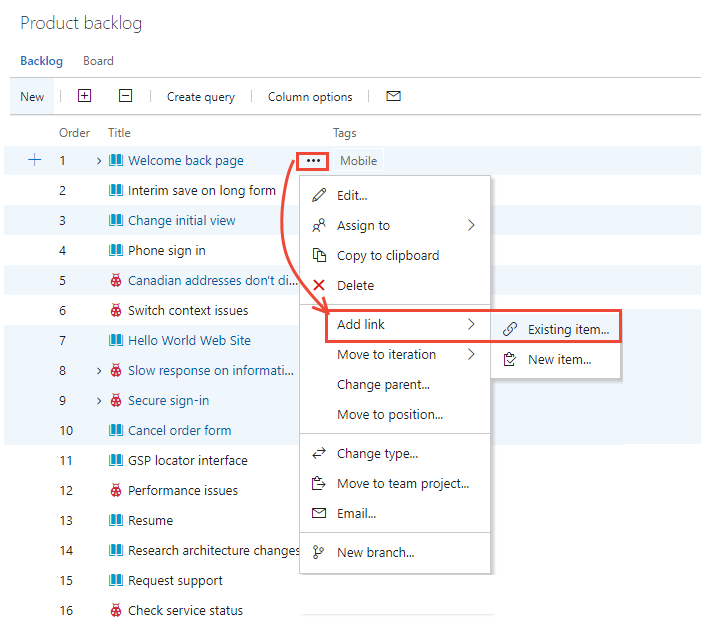Screen dimensions: 701x630
Task: Expand the Secure sign-in row
Action: pyautogui.click(x=99, y=401)
